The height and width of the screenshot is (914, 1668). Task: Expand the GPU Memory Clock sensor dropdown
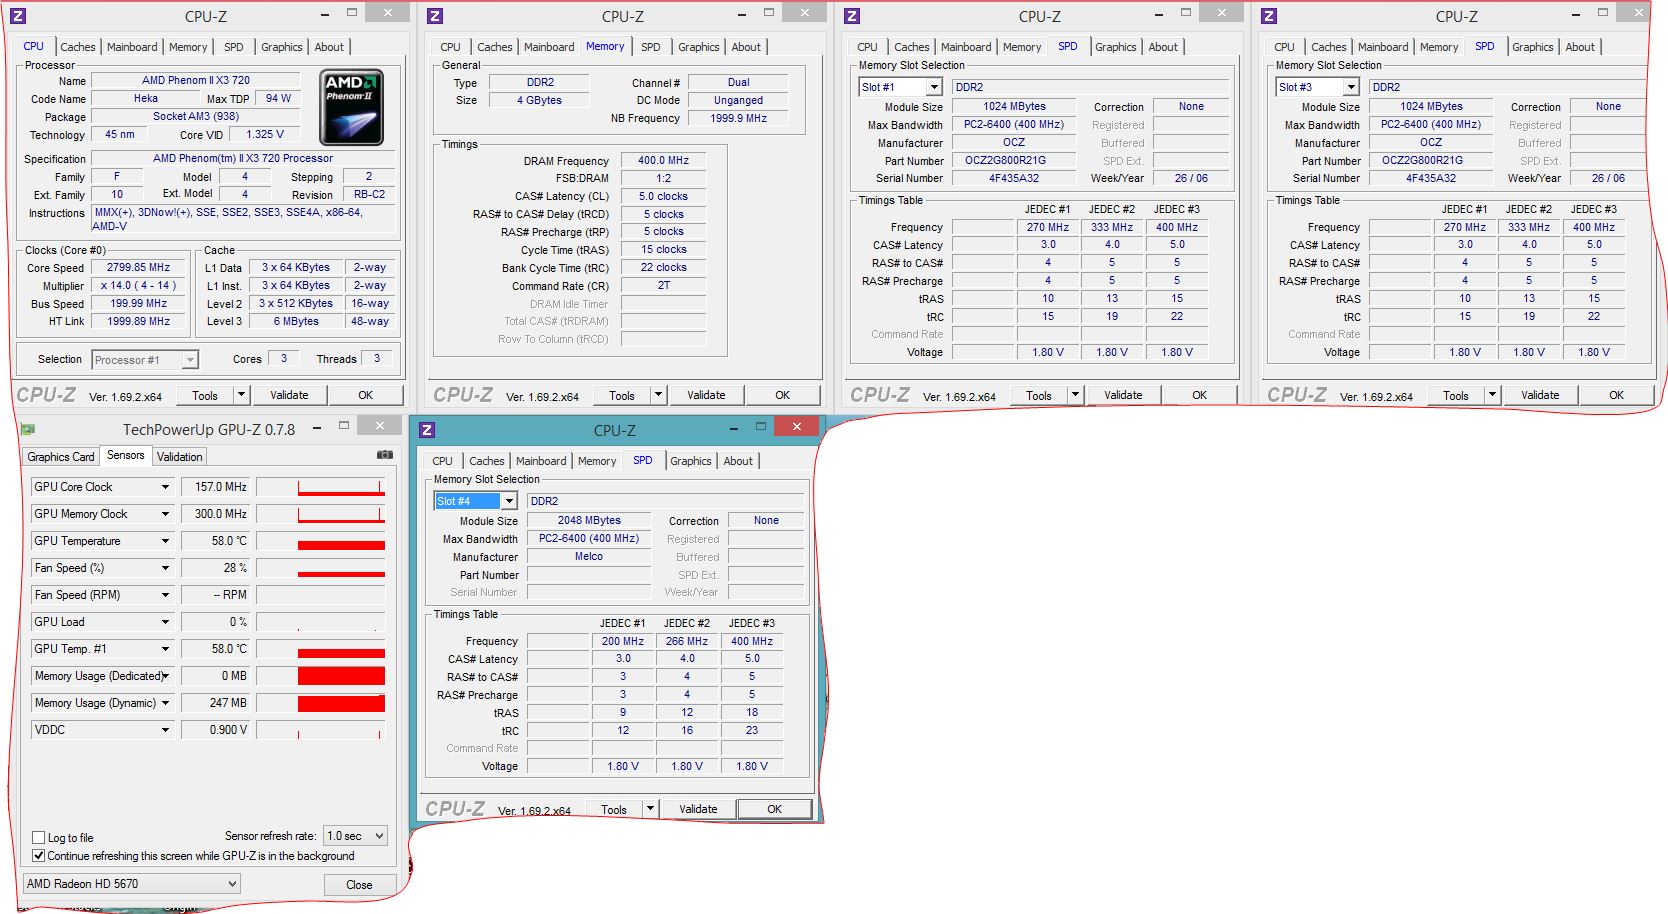tap(165, 514)
